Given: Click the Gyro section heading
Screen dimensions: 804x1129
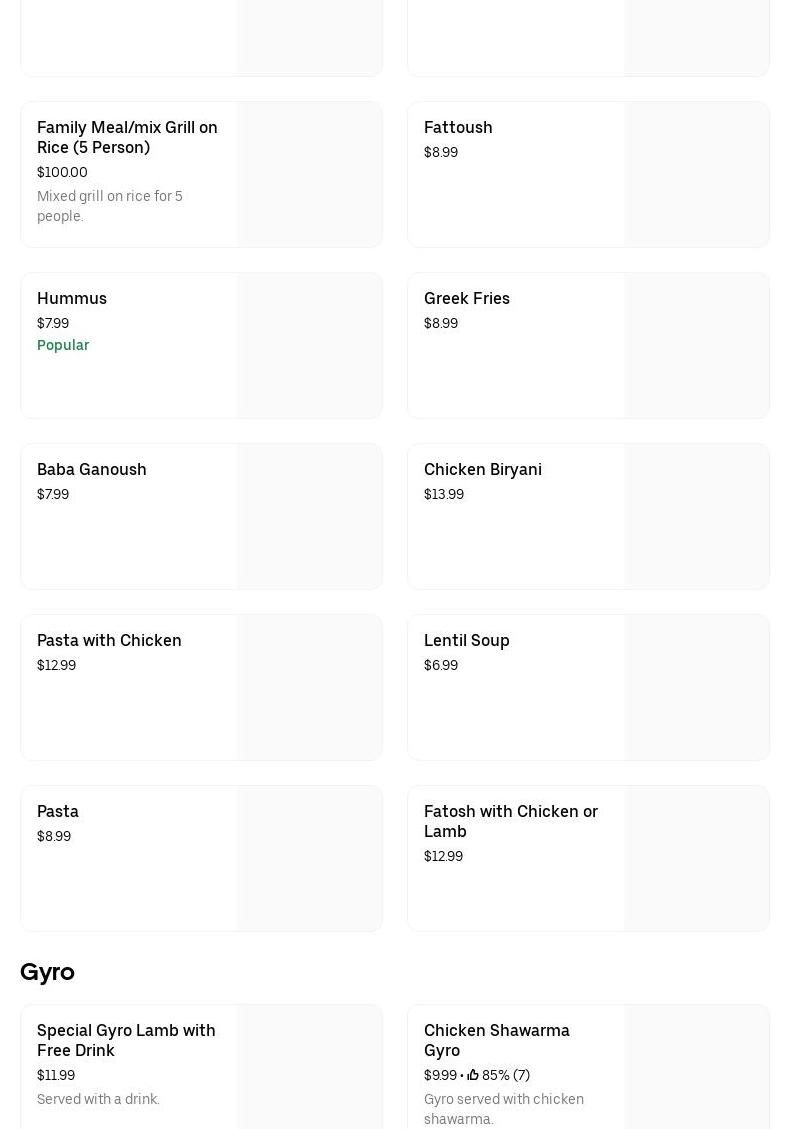Looking at the screenshot, I should pyautogui.click(x=47, y=972).
